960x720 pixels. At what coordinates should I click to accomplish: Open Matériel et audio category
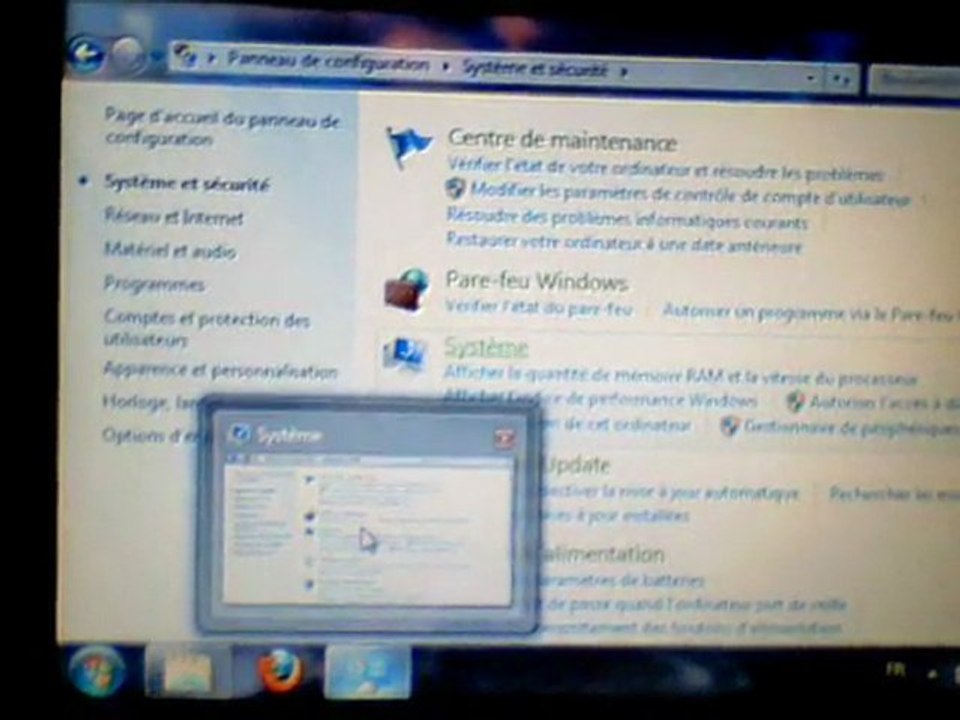[x=170, y=250]
